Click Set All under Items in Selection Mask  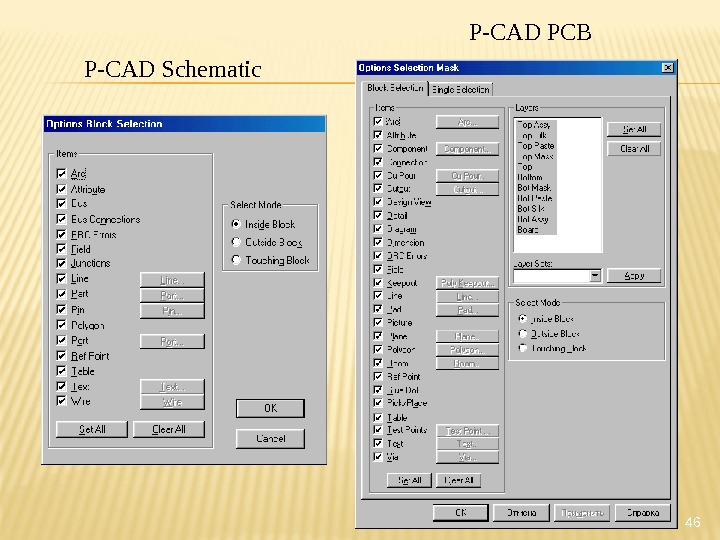pos(410,480)
